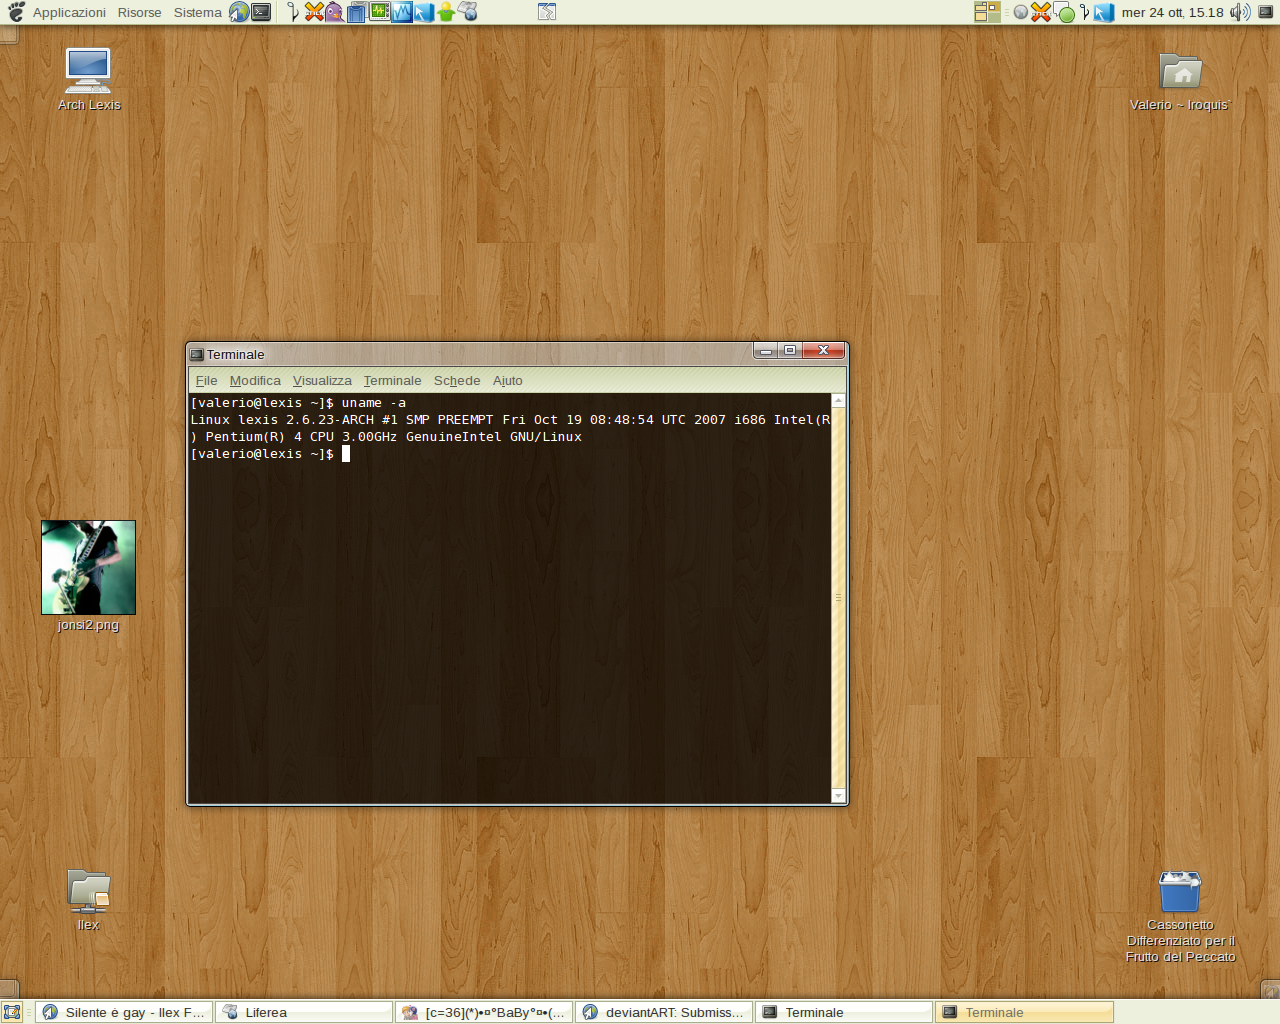1280x1024 pixels.
Task: Open the Risorse panel menu
Action: (x=139, y=12)
